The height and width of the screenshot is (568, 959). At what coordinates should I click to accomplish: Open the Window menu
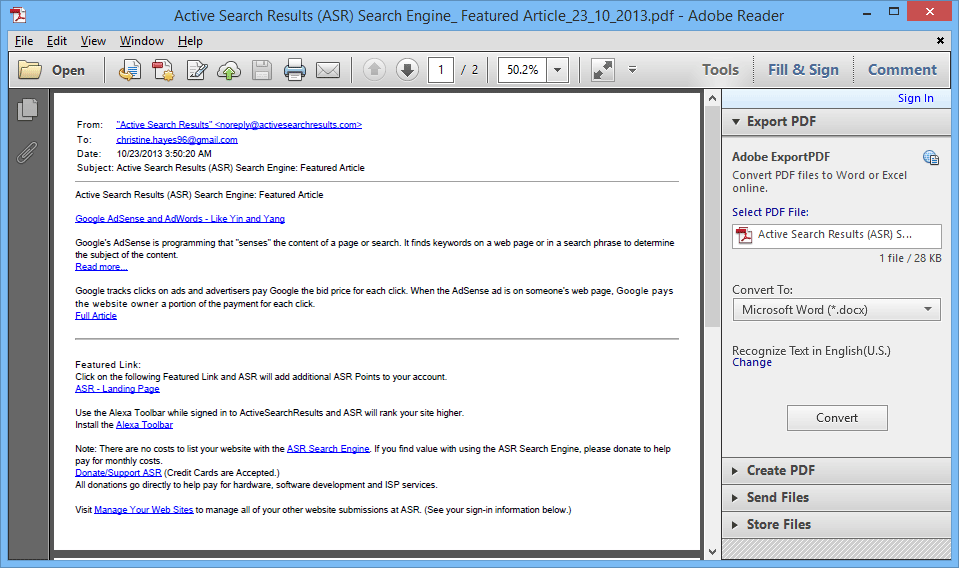pyautogui.click(x=141, y=41)
